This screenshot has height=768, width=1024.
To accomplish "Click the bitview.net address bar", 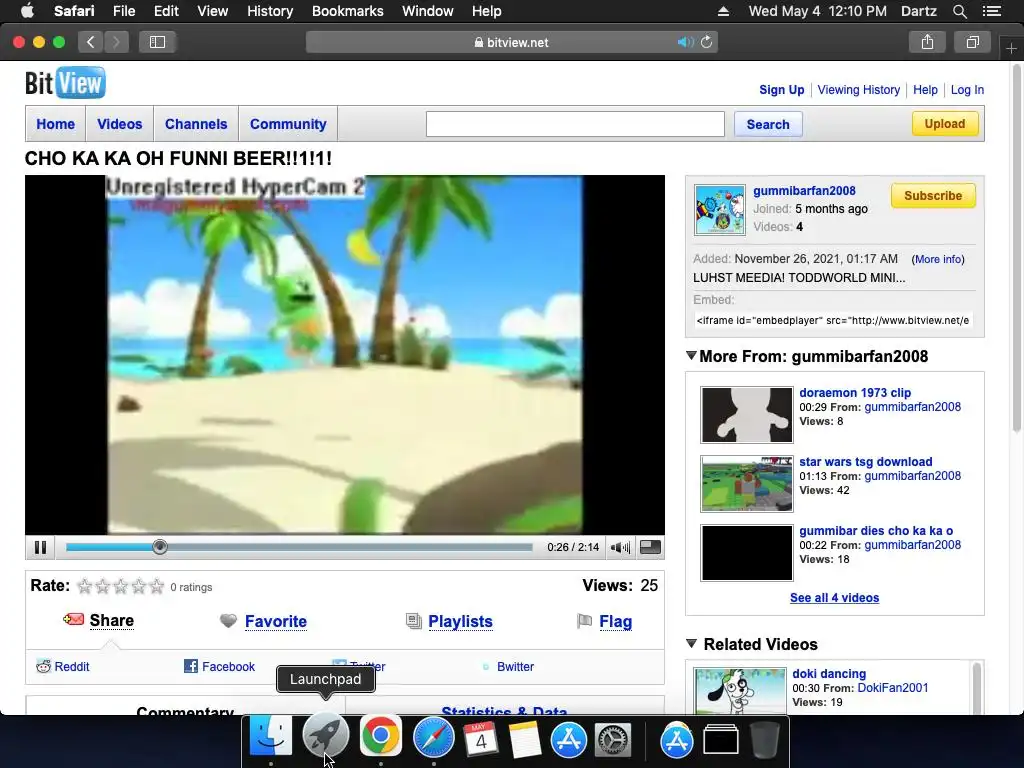I will [511, 42].
